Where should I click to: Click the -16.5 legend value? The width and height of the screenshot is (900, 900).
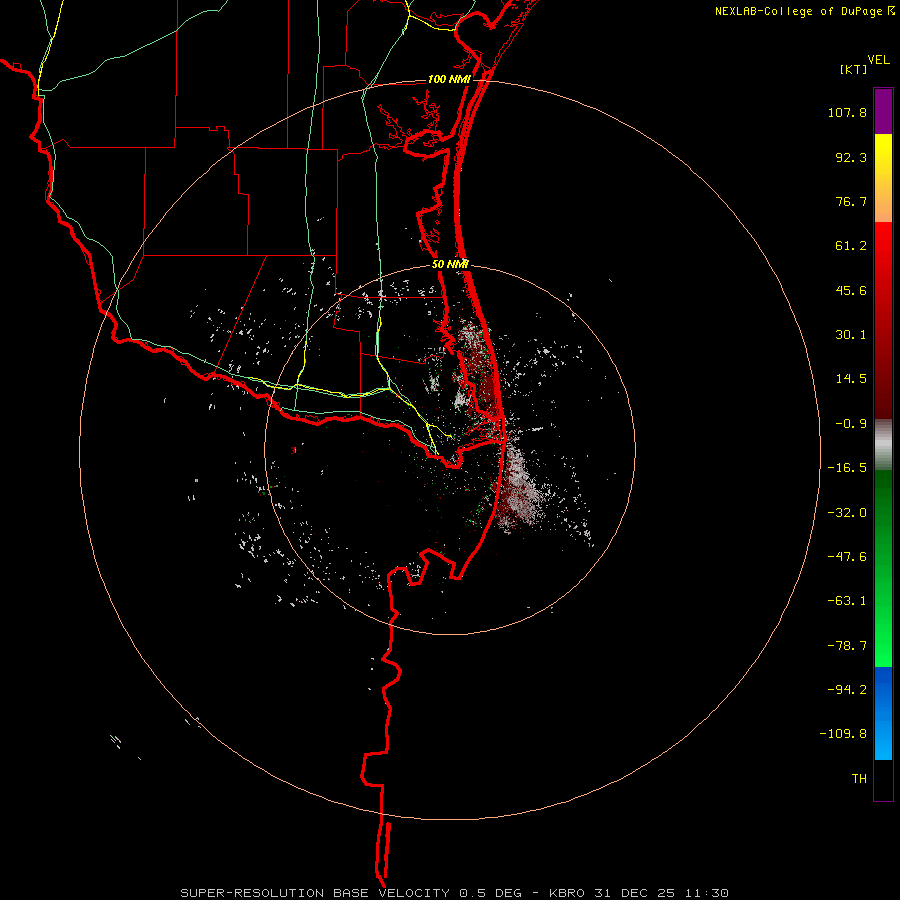click(x=847, y=468)
